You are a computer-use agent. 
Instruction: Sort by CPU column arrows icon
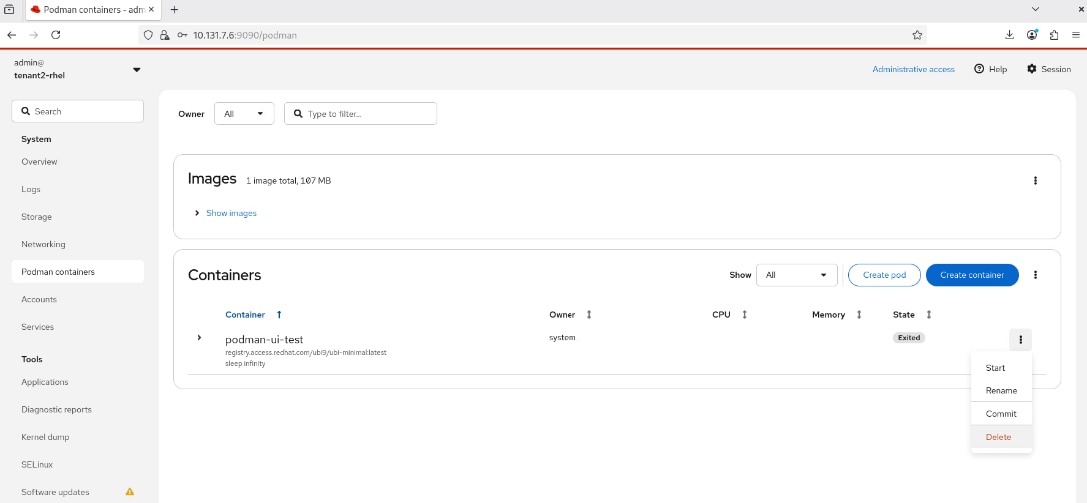tap(745, 315)
